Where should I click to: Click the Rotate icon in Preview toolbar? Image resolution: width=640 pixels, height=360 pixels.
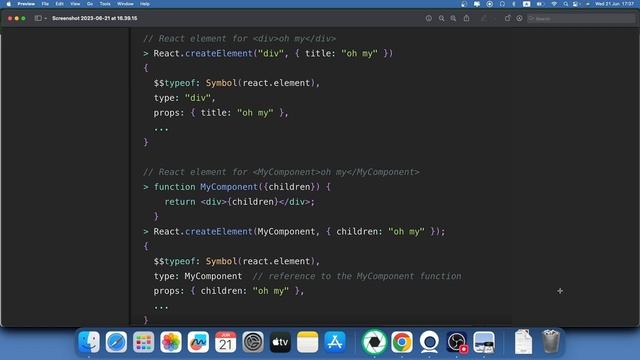tap(507, 18)
